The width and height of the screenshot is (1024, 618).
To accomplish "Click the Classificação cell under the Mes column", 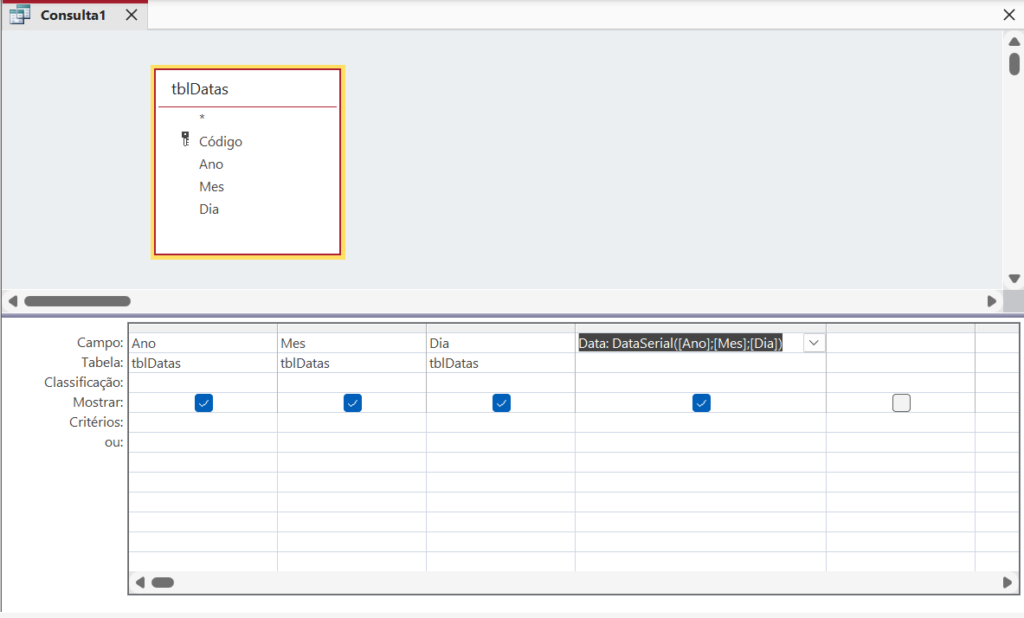I will pos(352,382).
